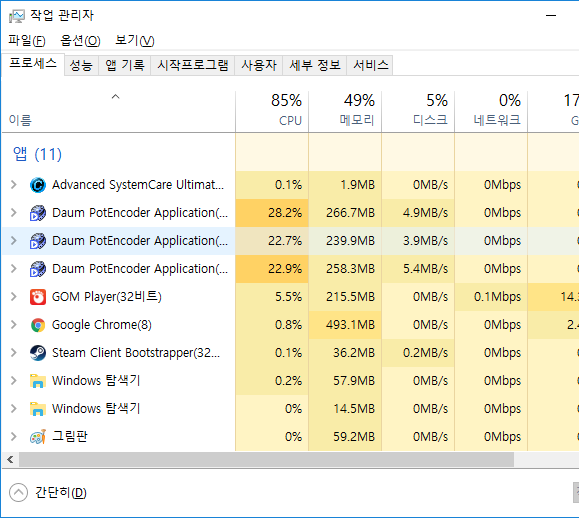This screenshot has height=518, width=579.
Task: Sort by the 이름 column header
Action: click(118, 111)
